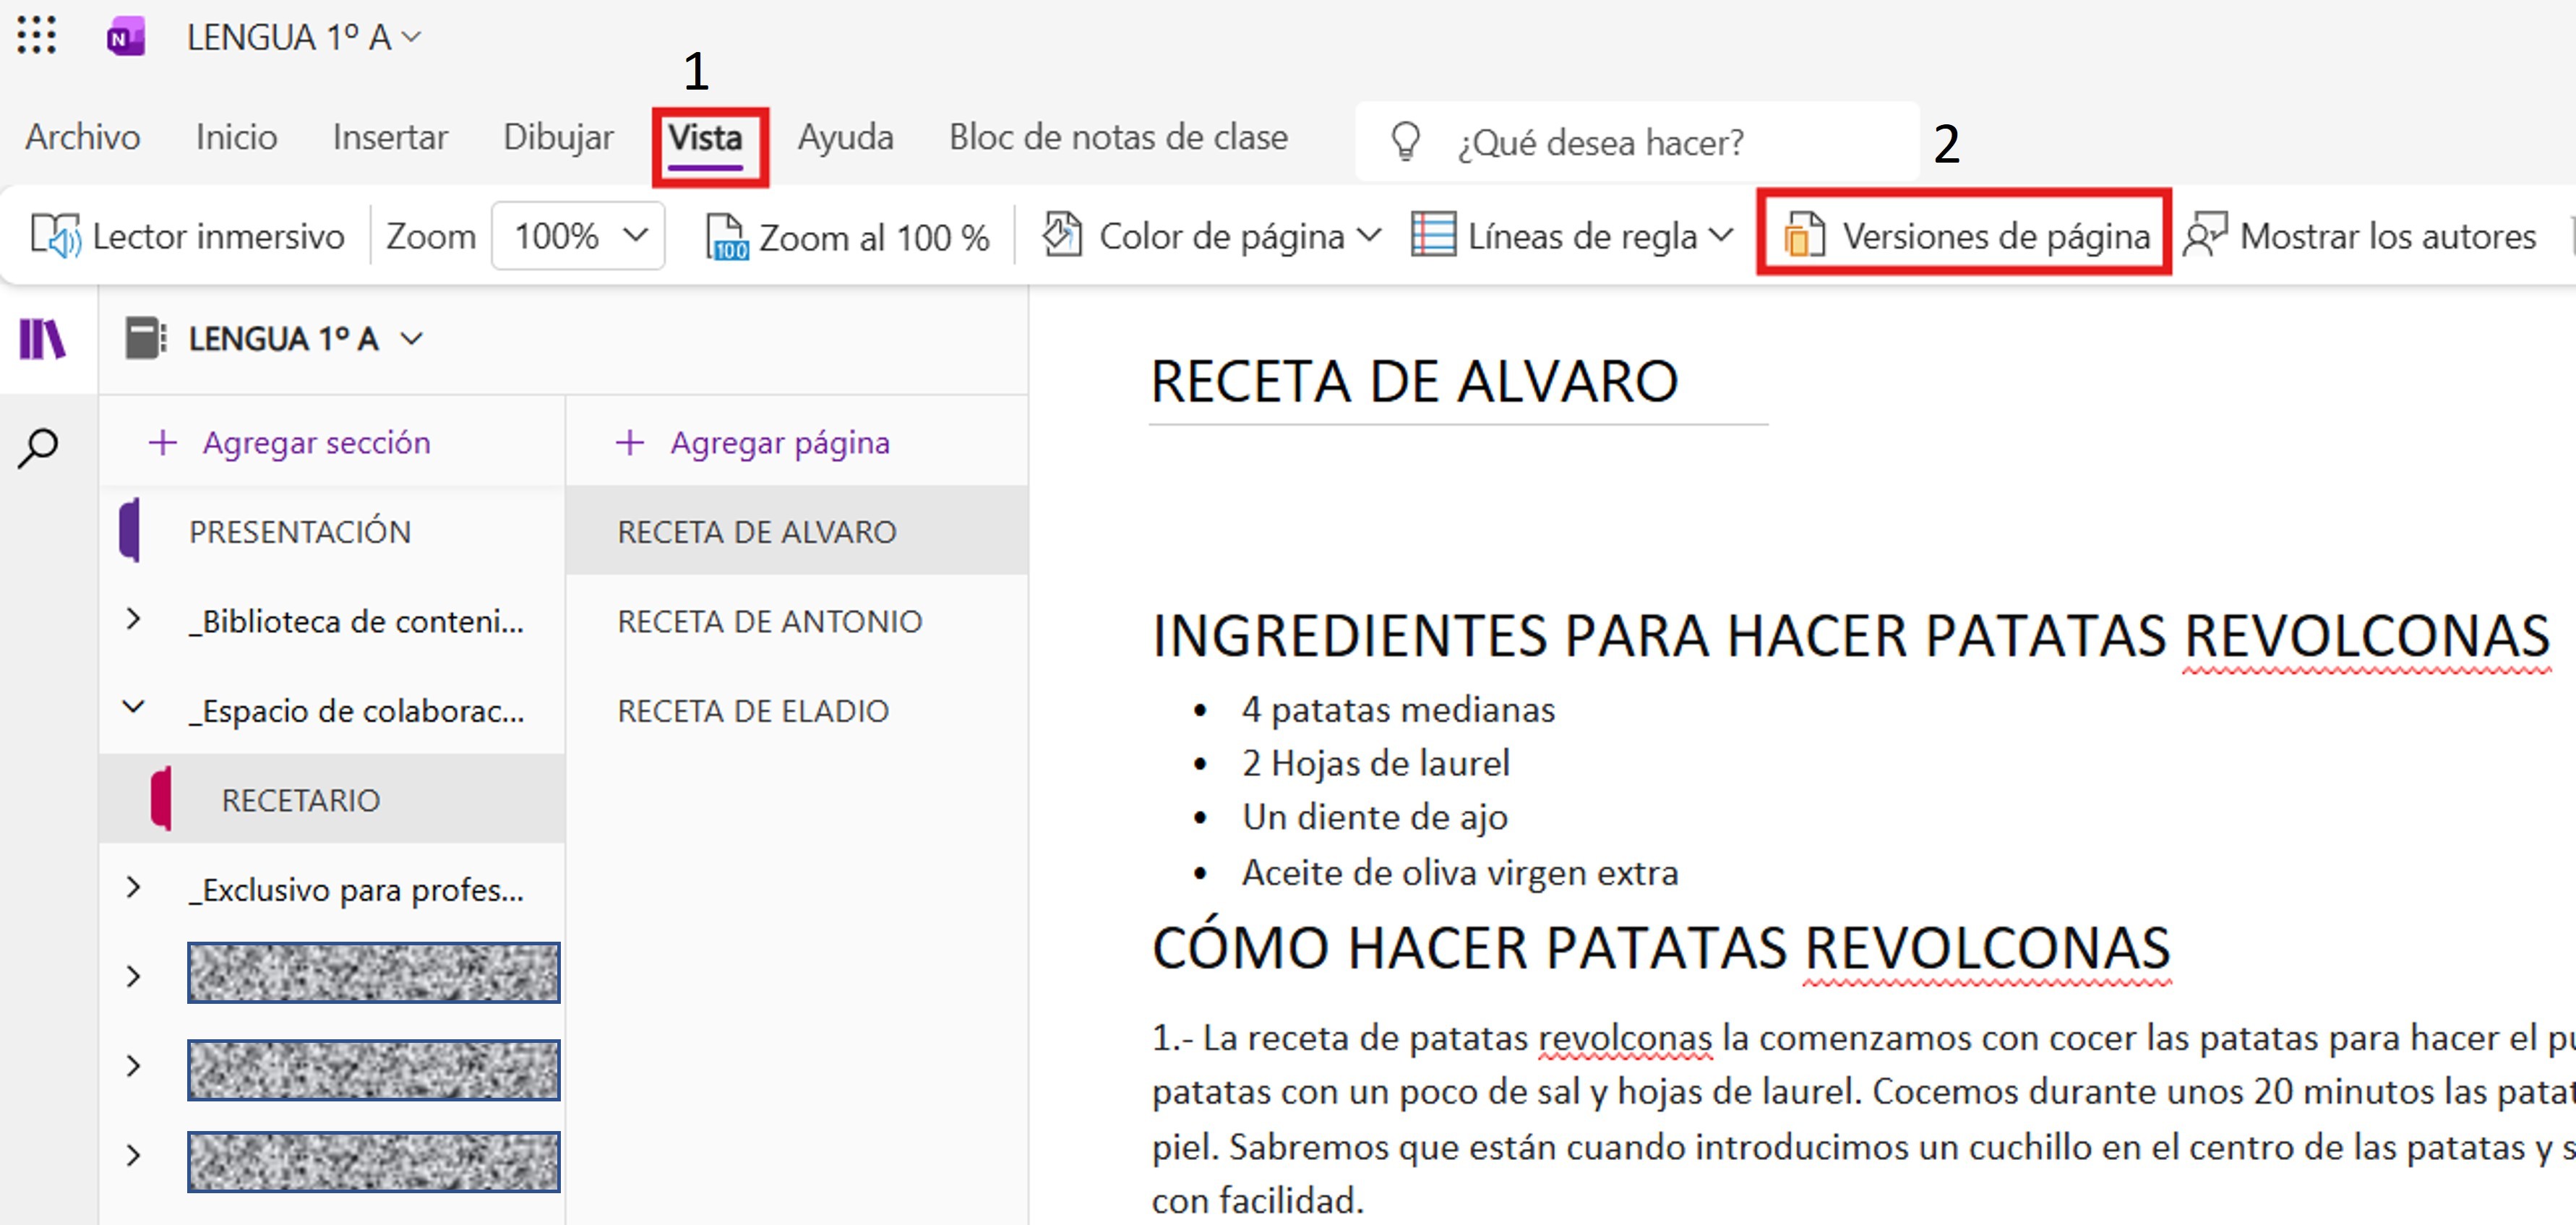
Task: Expand the _Exclusivo para profesores group
Action: [133, 888]
